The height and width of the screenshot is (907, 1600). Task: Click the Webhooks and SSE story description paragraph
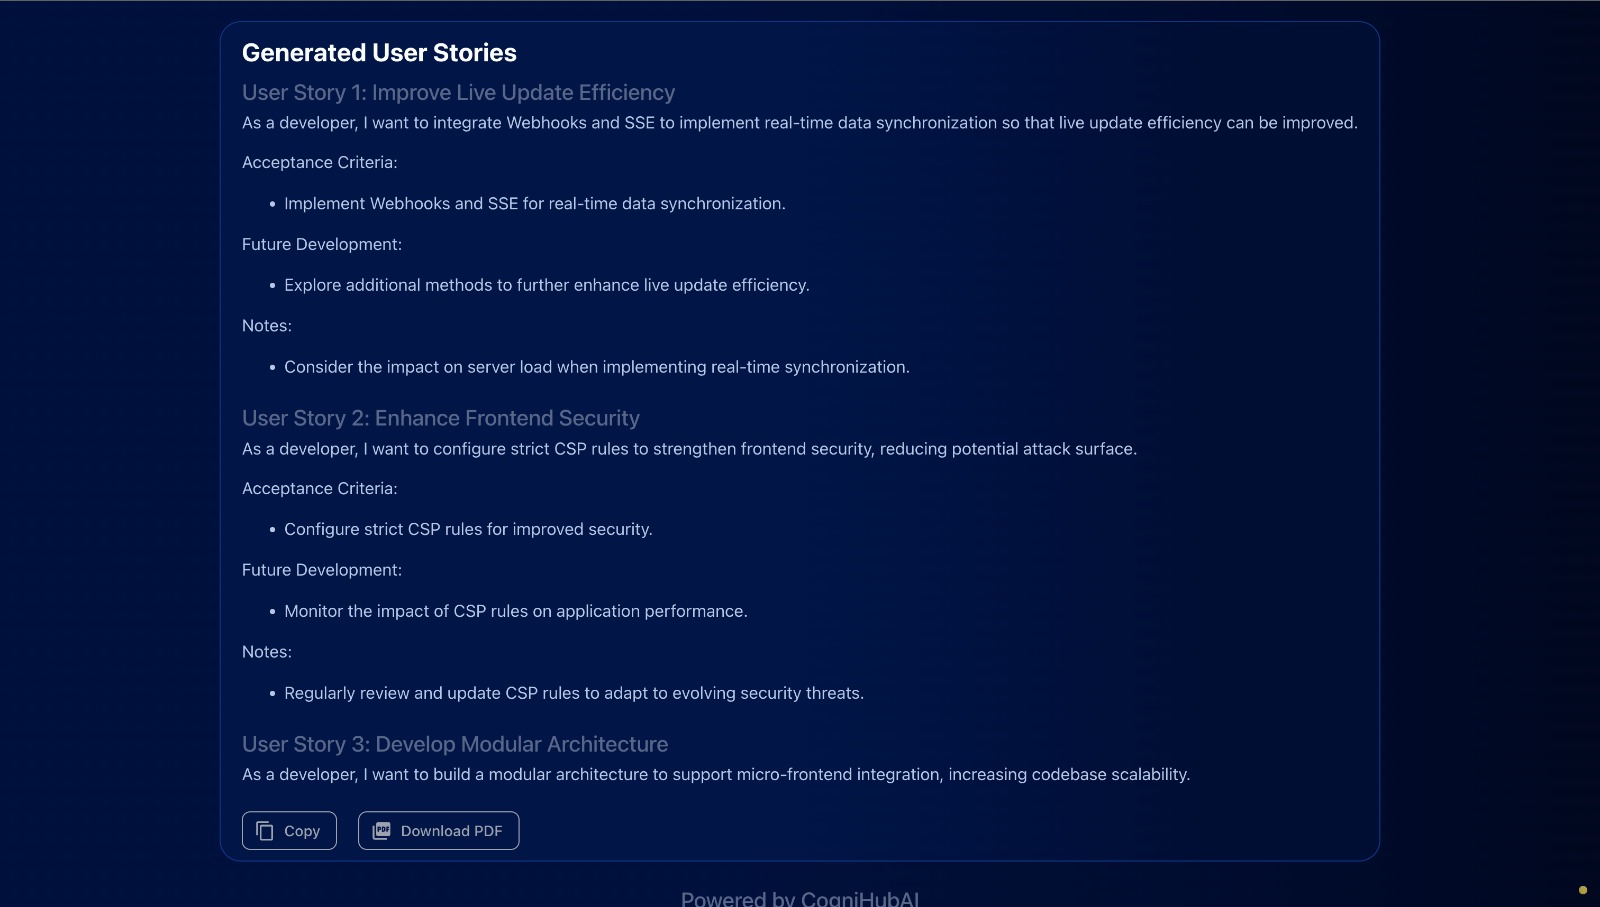(x=799, y=123)
